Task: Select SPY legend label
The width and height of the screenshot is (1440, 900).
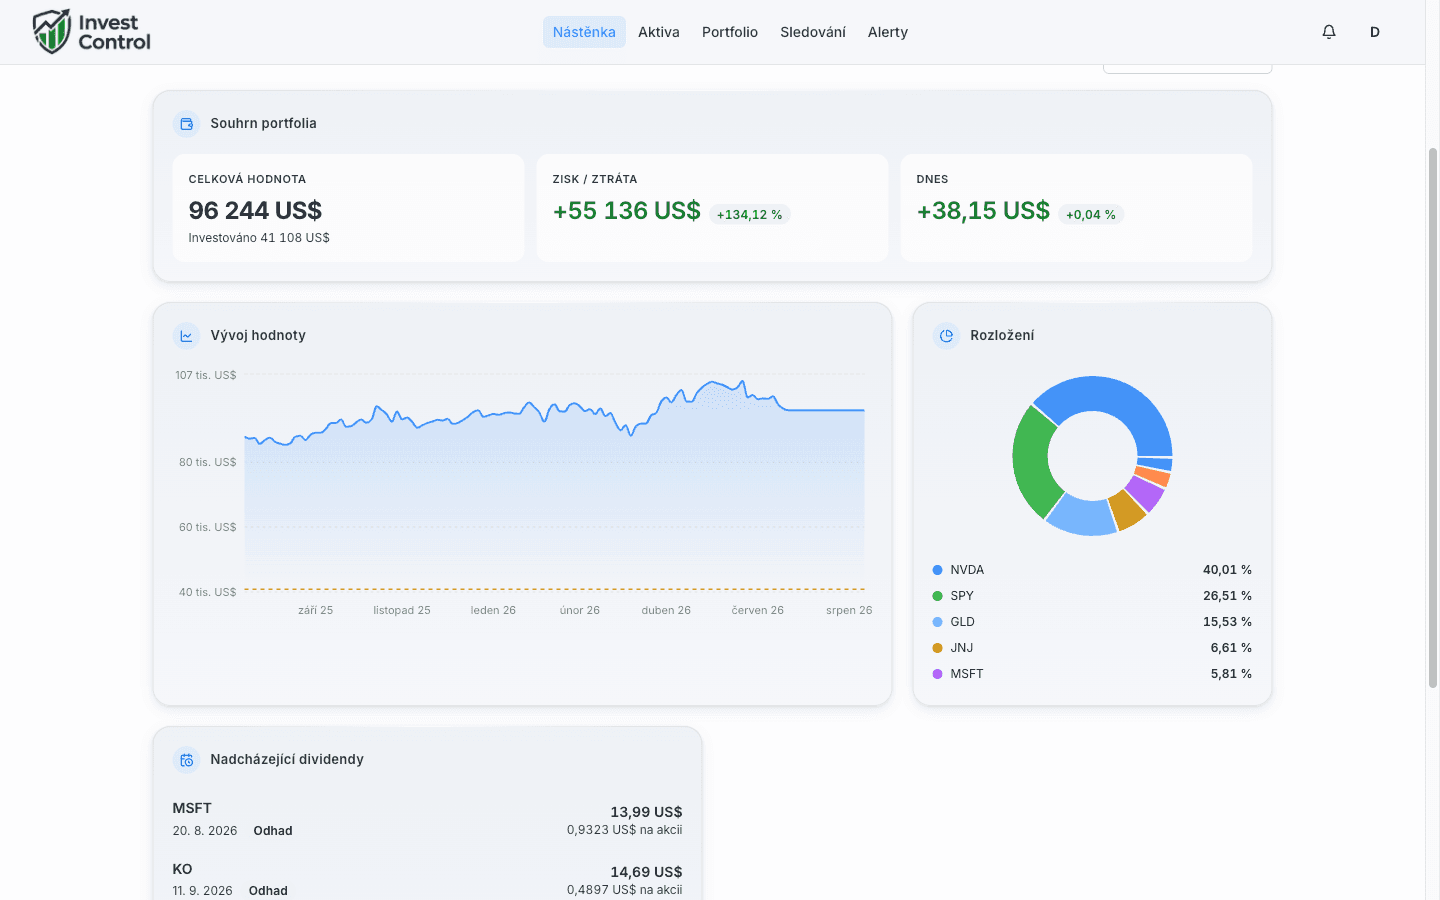Action: click(x=962, y=596)
